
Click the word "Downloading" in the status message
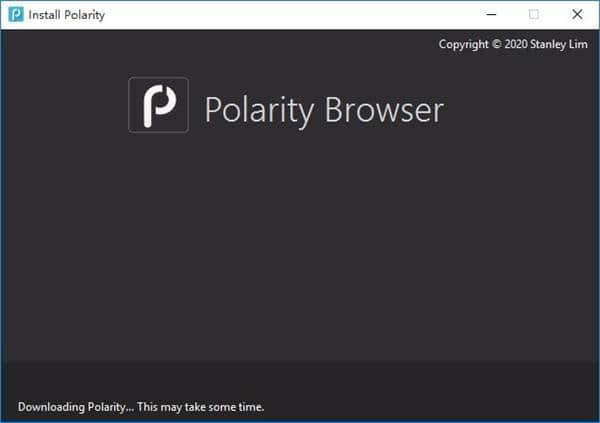(52, 407)
